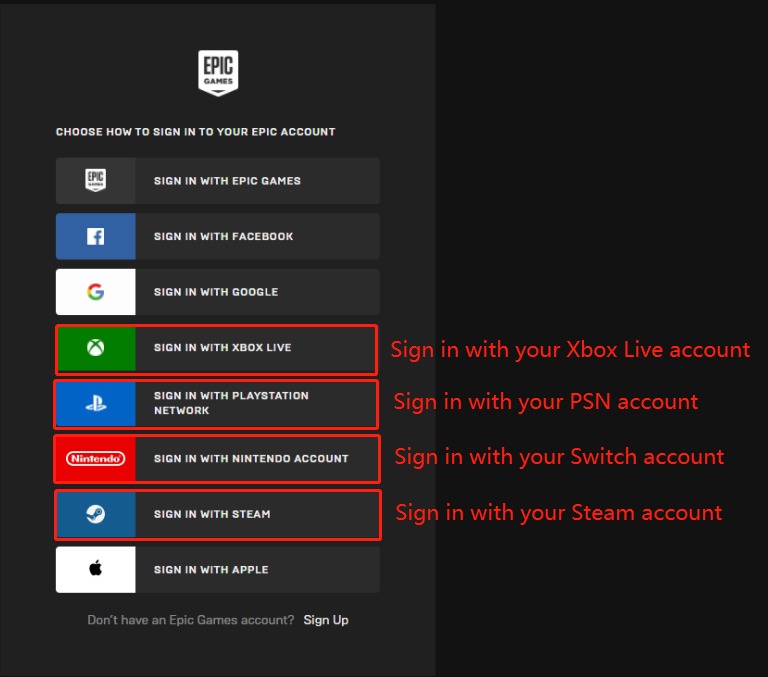This screenshot has width=768, height=677.
Task: Select 'Sign in with Facebook' text
Action: (x=223, y=237)
